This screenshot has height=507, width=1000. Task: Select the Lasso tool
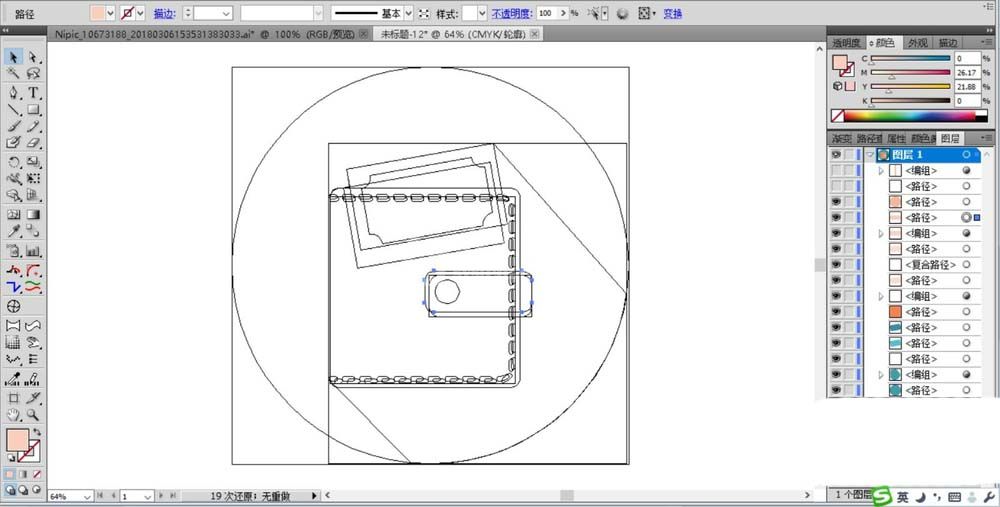click(33, 74)
